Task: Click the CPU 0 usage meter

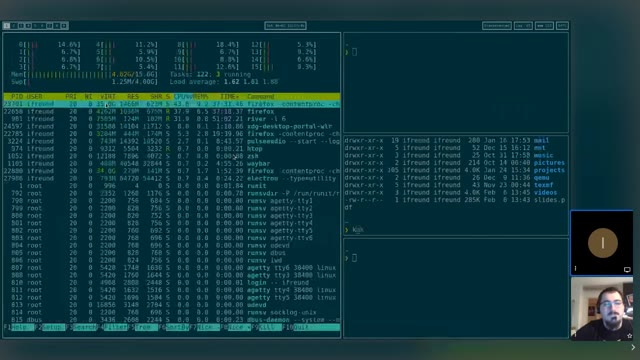Action: 49,44
